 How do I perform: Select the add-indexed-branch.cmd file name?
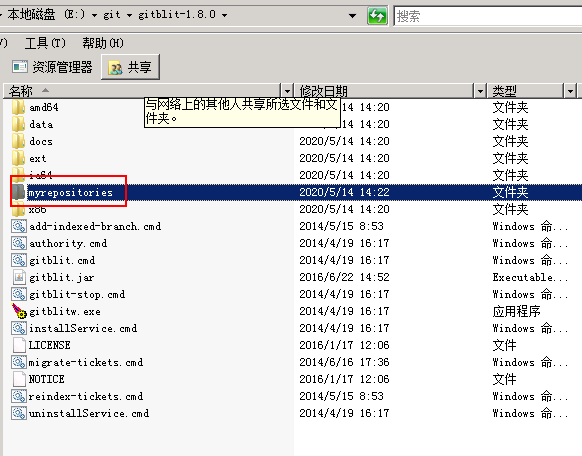(95, 226)
